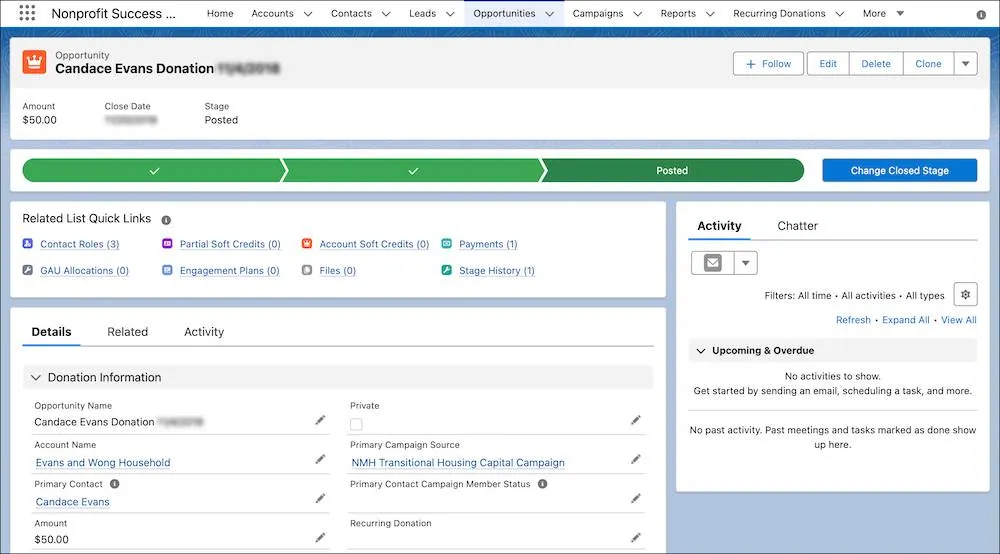Edit the Private field pencil icon
The height and width of the screenshot is (554, 1000).
click(636, 420)
